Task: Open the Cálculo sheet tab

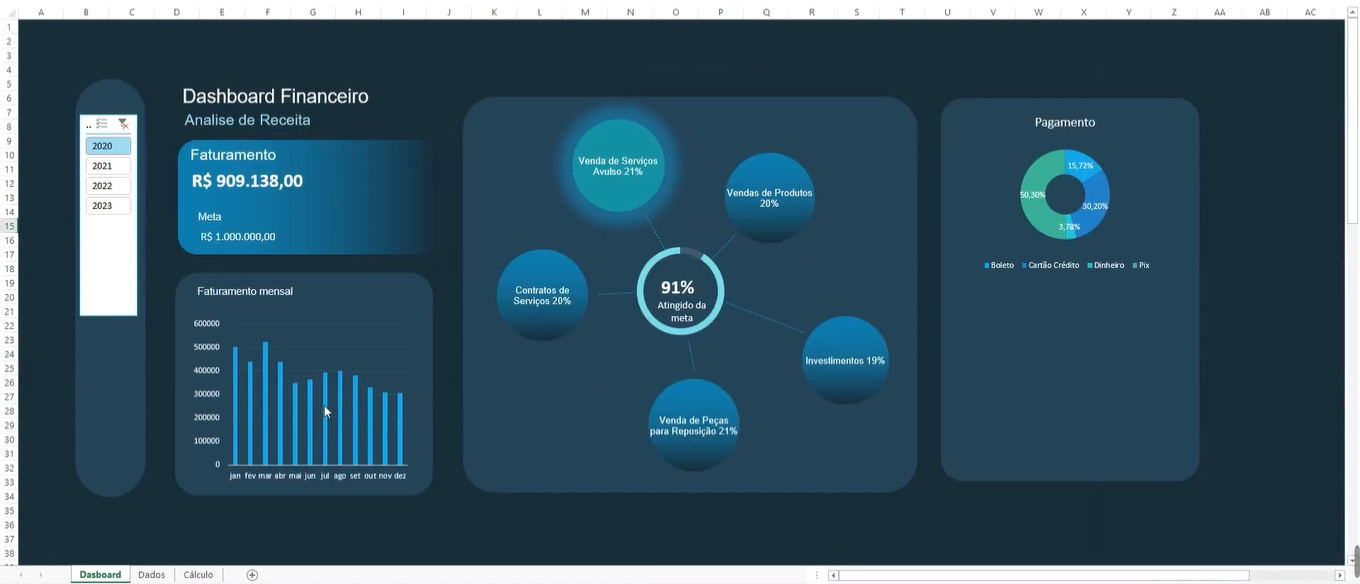Action: tap(197, 574)
